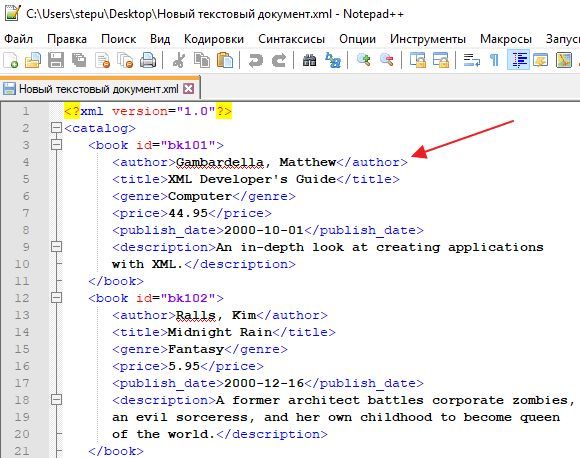Click line number 15 in the margin
The height and width of the screenshot is (458, 580).
(21, 349)
